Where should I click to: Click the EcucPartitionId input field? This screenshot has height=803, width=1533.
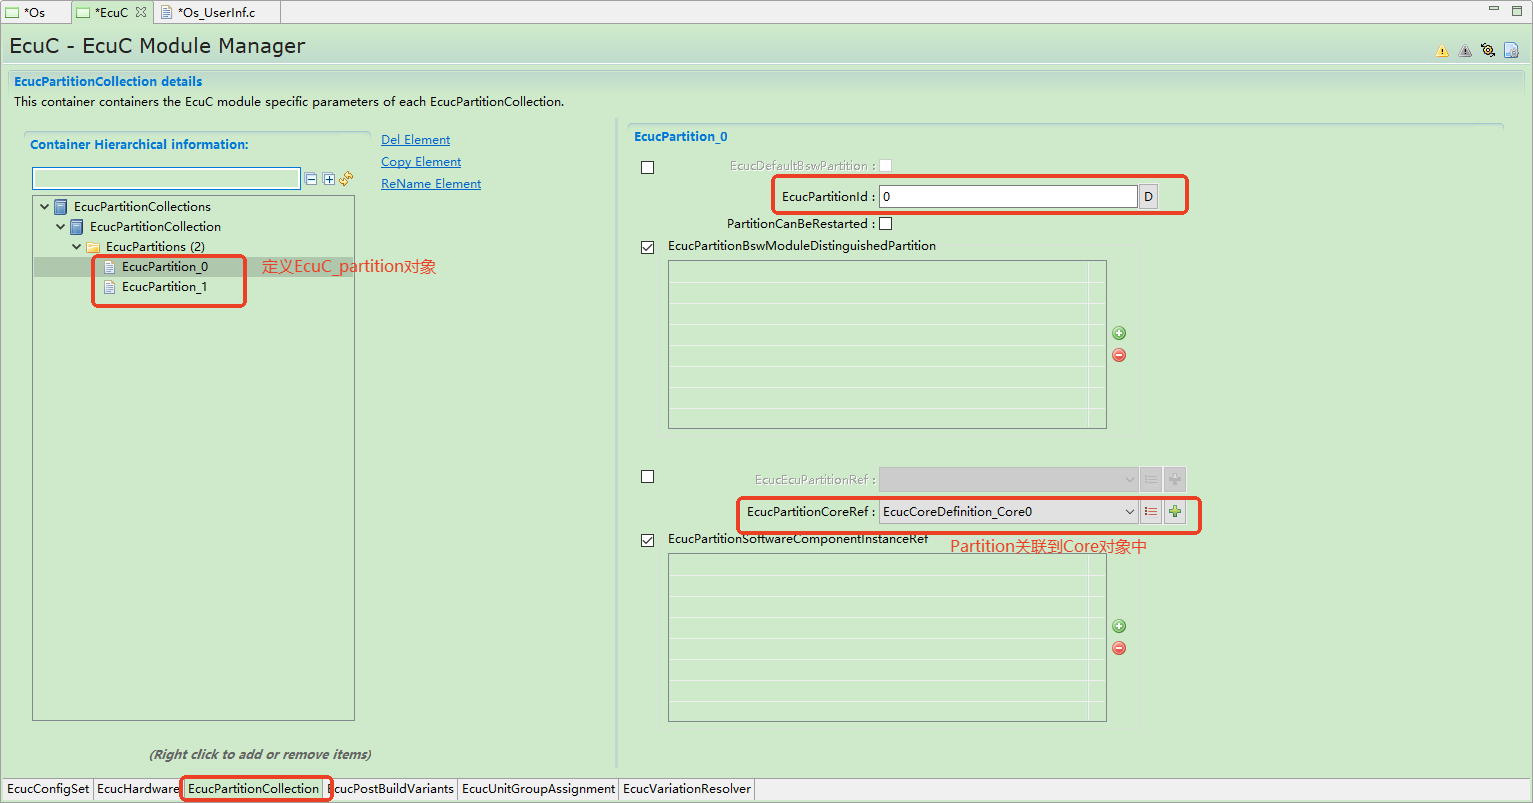[x=1007, y=197]
